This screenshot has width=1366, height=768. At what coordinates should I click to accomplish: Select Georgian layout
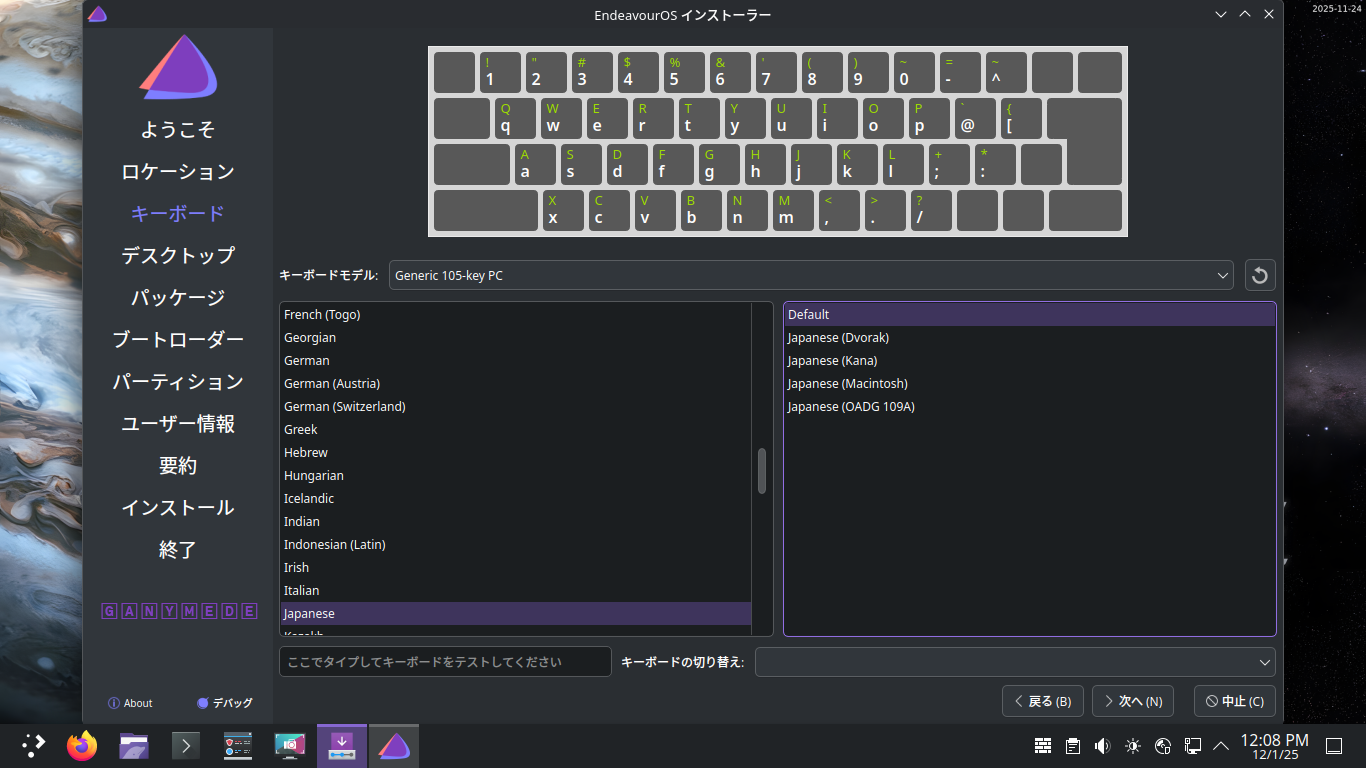tap(515, 337)
